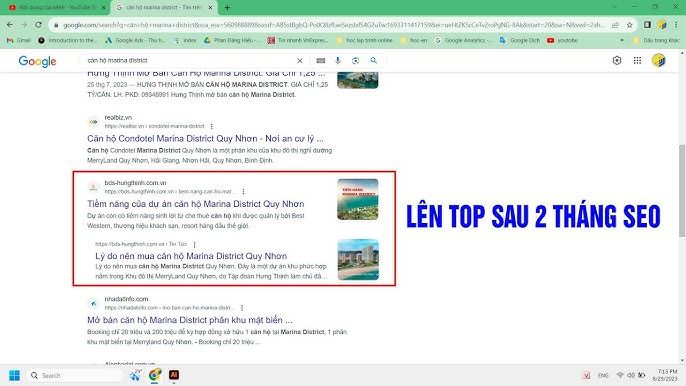The width and height of the screenshot is (686, 386).
Task: Open Adobe Illustrator from taskbar
Action: (174, 375)
